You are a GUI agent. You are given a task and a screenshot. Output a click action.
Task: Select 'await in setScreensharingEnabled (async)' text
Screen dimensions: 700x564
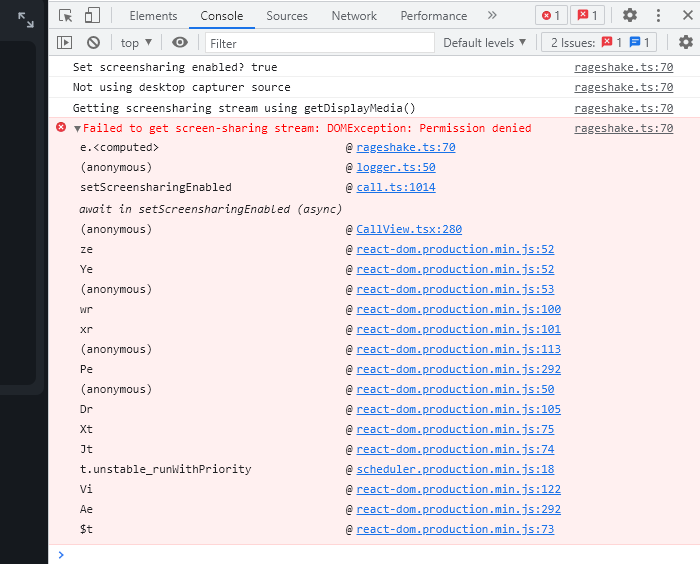pyautogui.click(x=210, y=209)
